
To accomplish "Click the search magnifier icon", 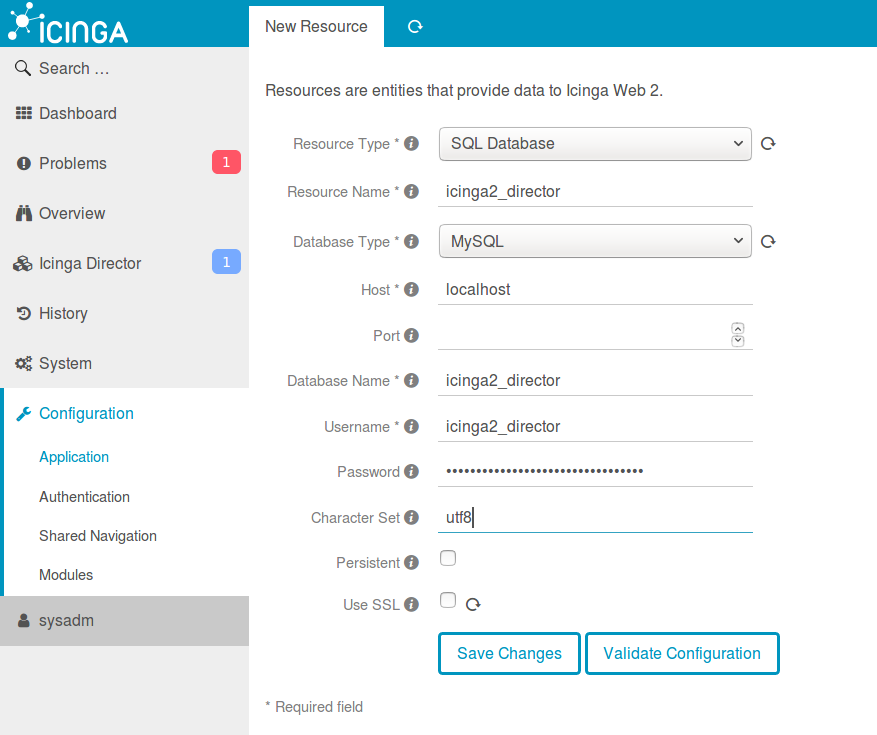I will [22, 68].
